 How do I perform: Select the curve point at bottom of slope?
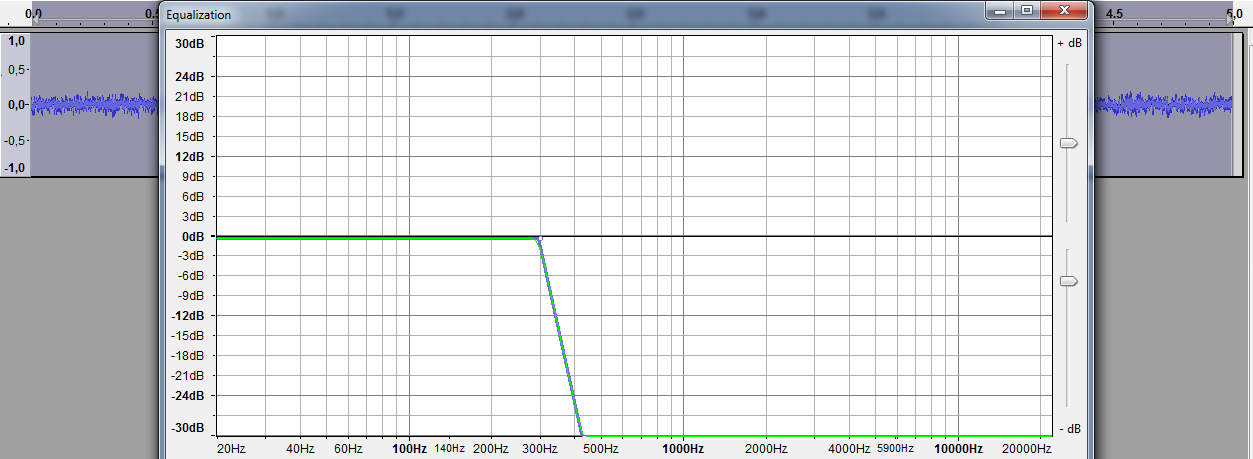tap(581, 435)
